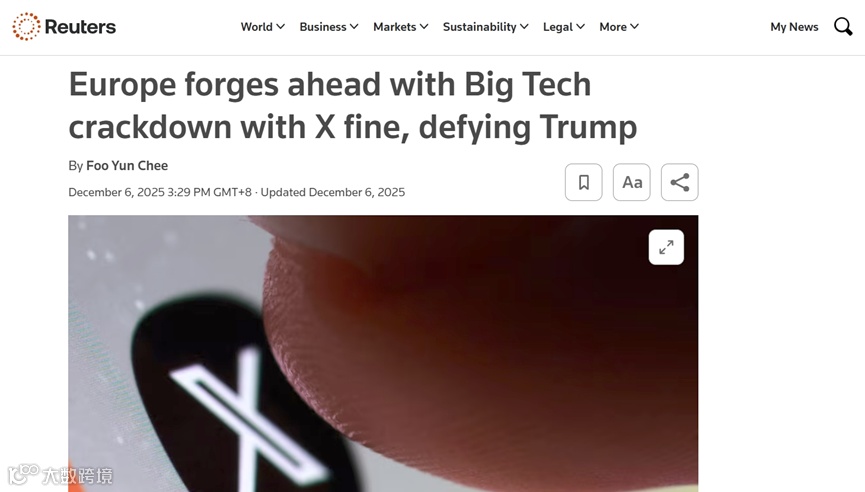The width and height of the screenshot is (865, 492).
Task: Select the Legal navigation item
Action: [558, 27]
